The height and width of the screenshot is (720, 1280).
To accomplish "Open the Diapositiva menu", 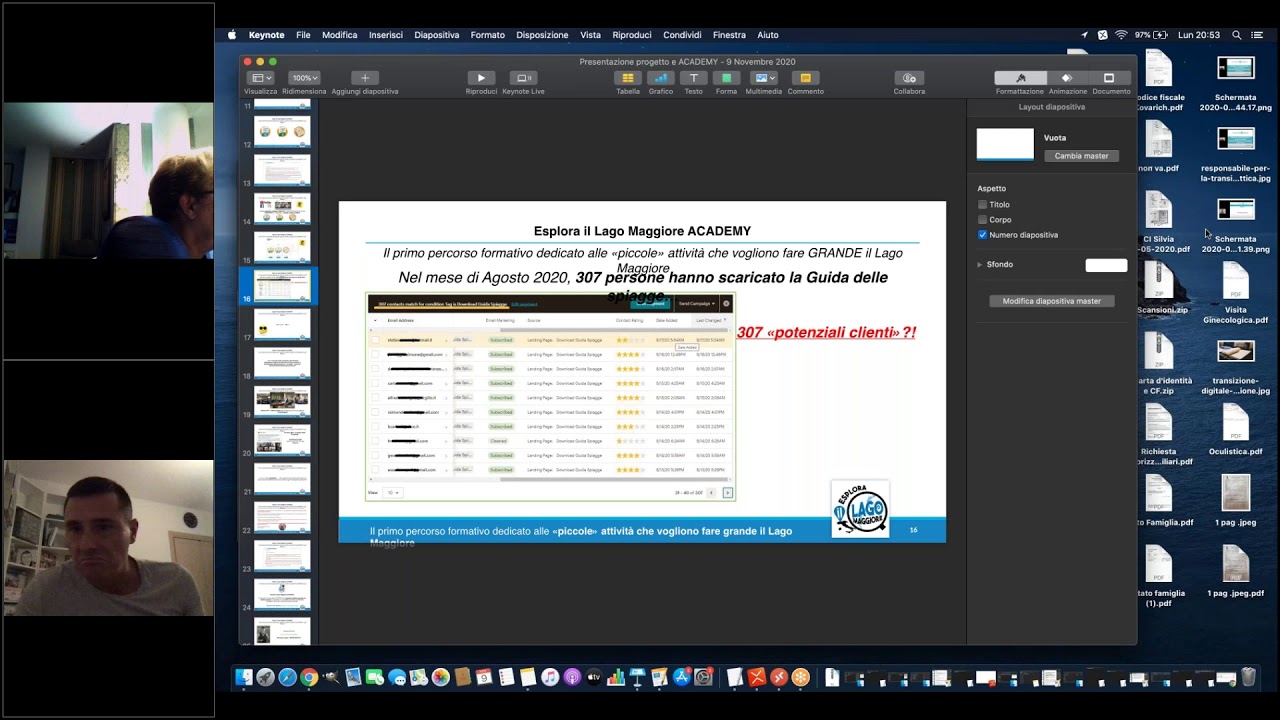I will (437, 35).
